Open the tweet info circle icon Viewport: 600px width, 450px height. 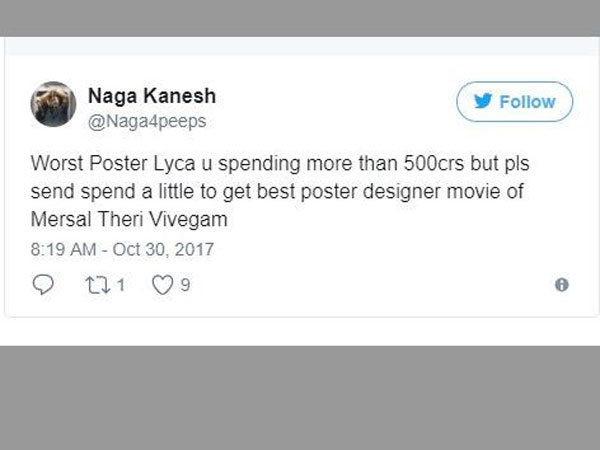click(x=561, y=285)
